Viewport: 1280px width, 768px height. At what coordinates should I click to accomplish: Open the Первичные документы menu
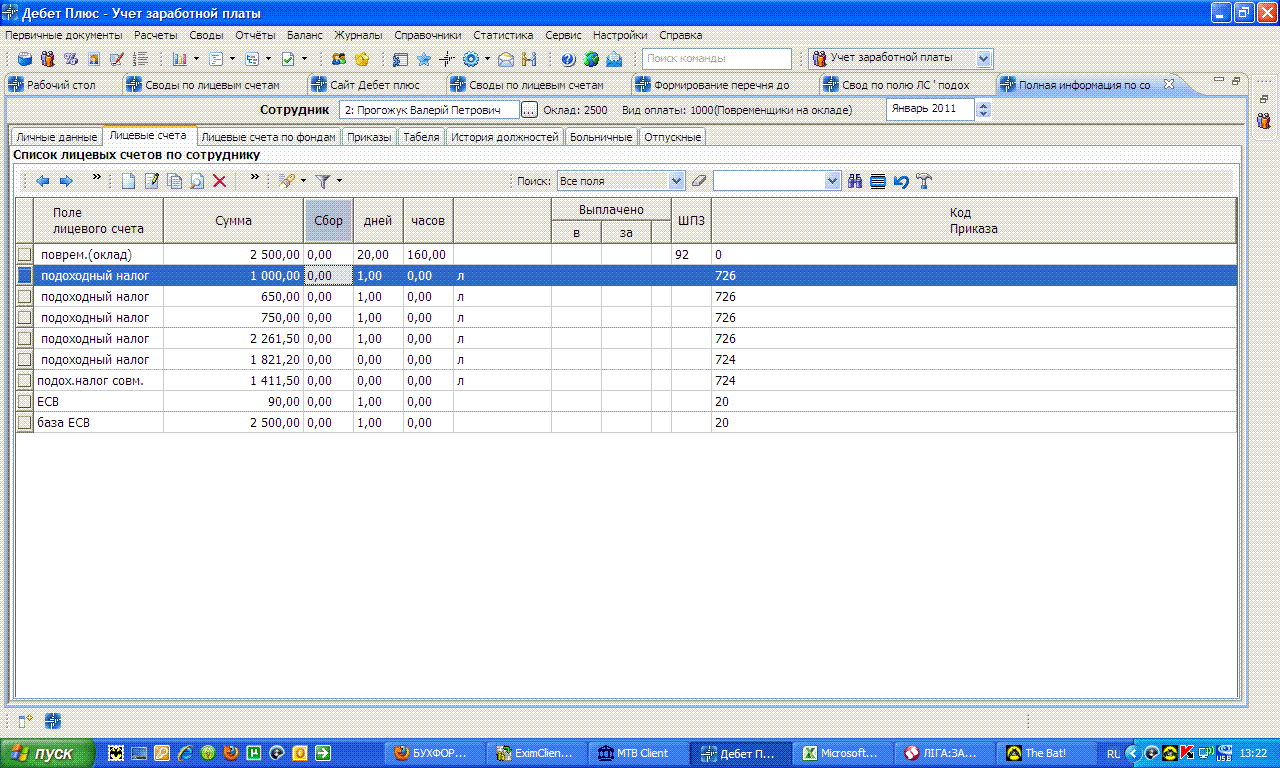tap(63, 35)
